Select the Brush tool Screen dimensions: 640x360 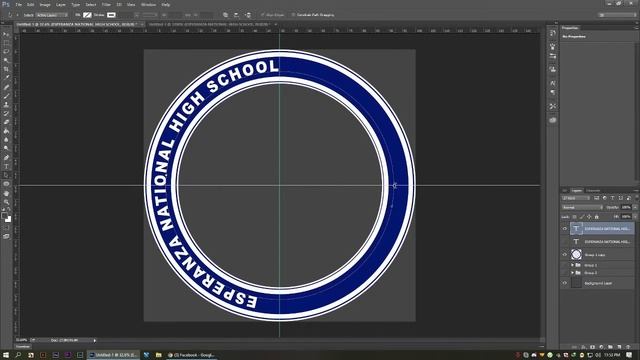[6, 96]
